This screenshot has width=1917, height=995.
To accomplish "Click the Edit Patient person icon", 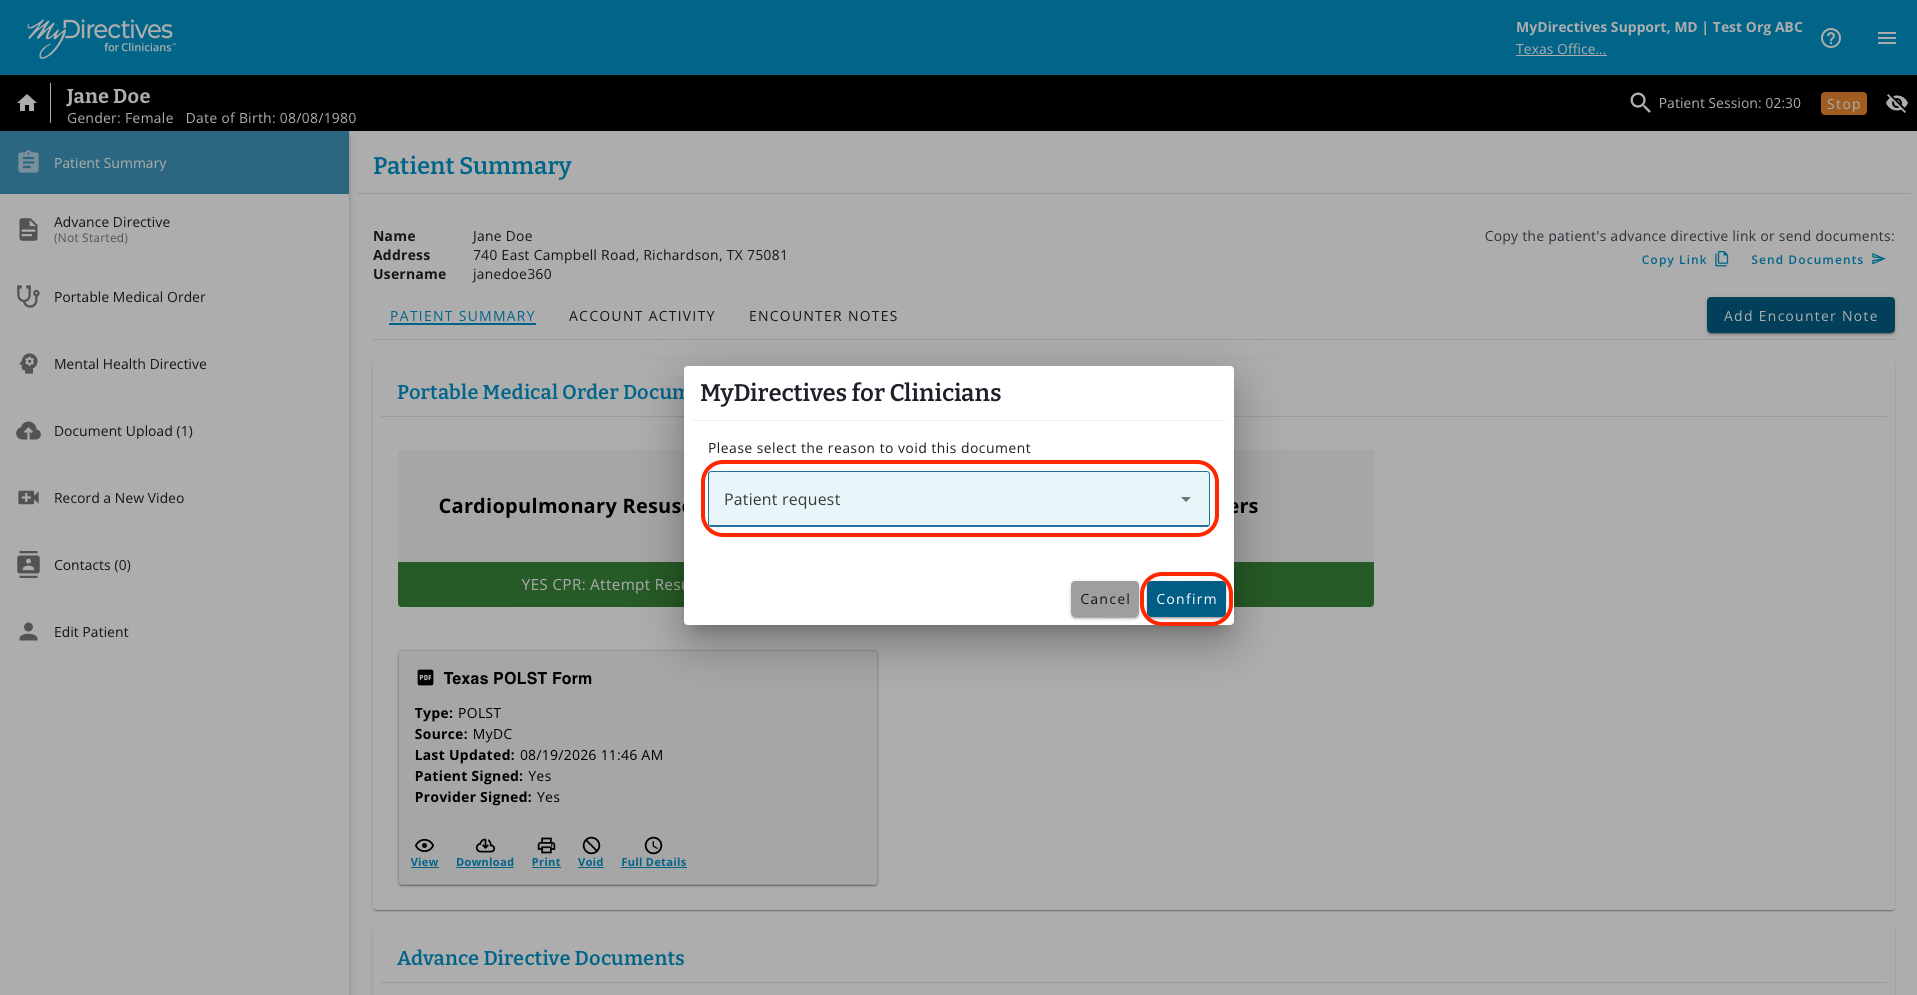I will coord(29,632).
